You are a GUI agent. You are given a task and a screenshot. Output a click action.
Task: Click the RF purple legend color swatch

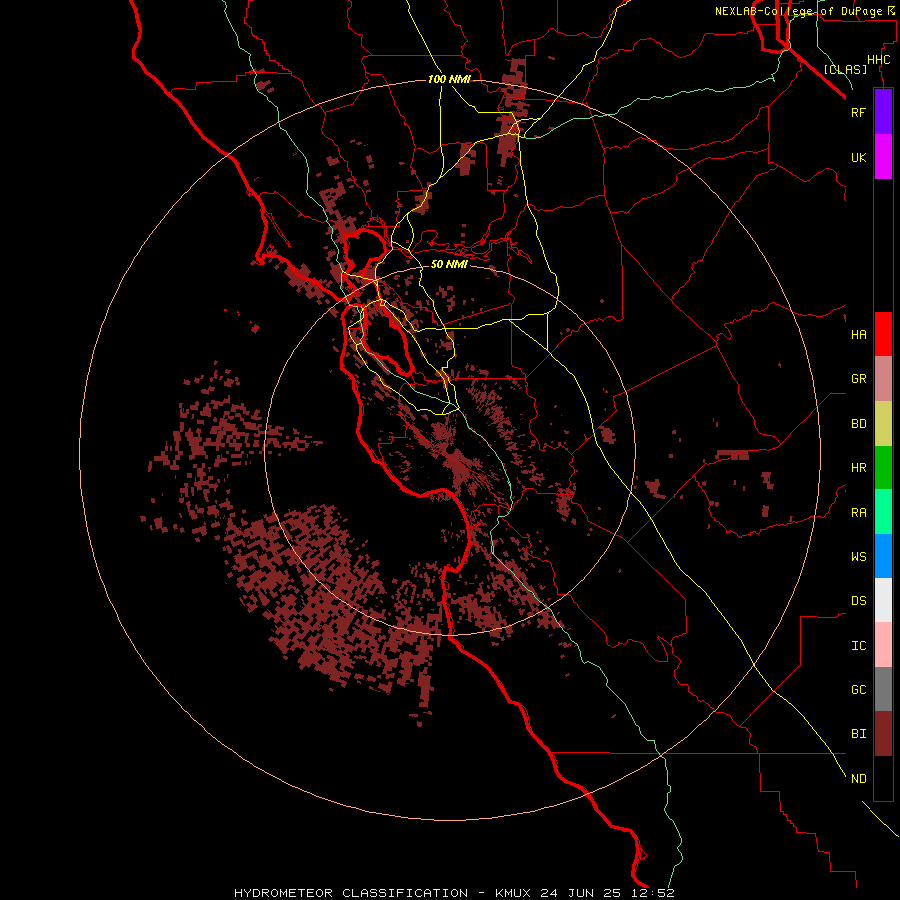point(883,112)
